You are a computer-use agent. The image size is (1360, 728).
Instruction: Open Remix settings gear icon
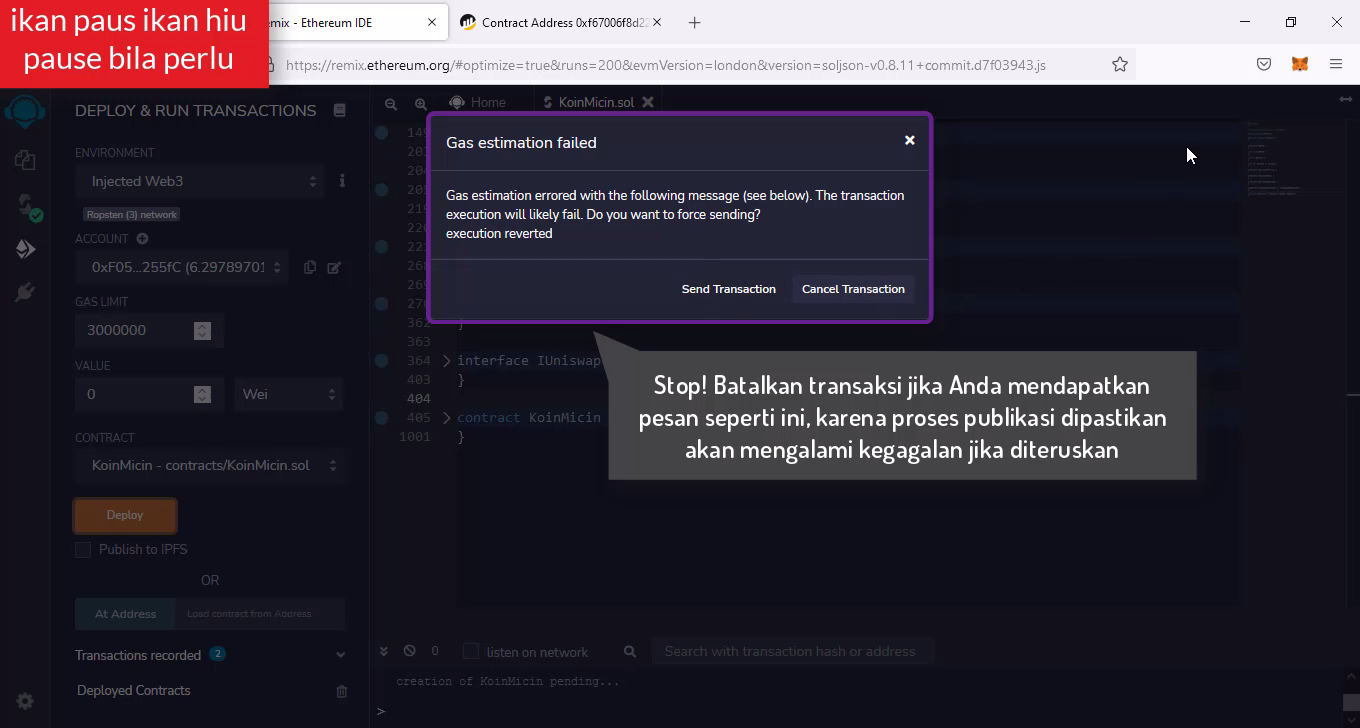(25, 701)
